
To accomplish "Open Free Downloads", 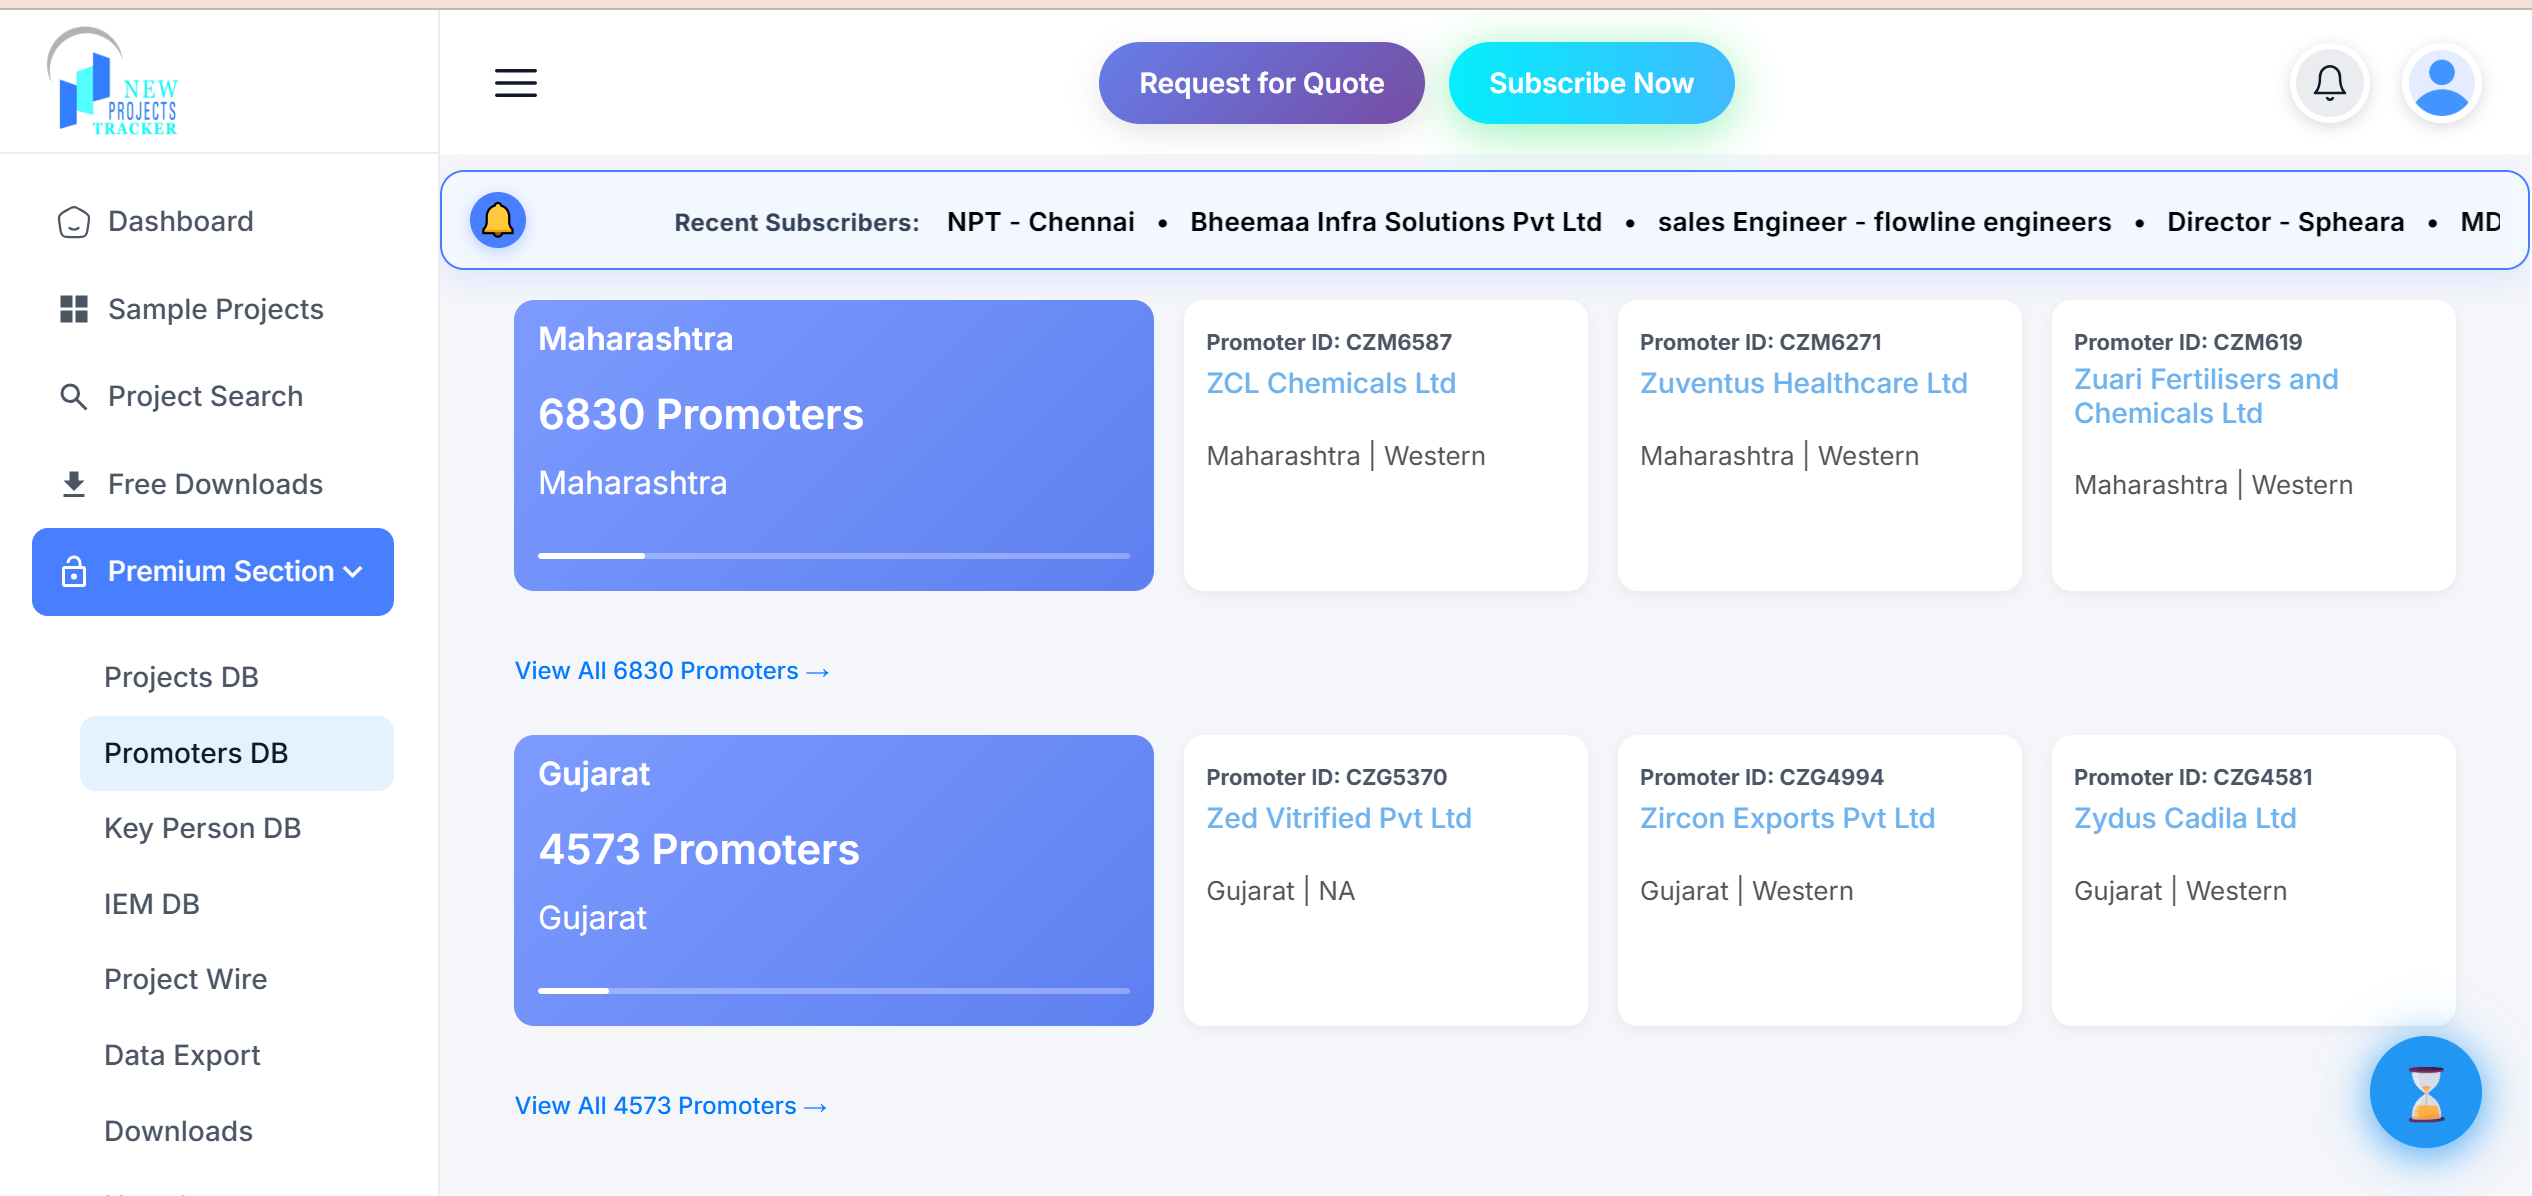I will click(213, 484).
